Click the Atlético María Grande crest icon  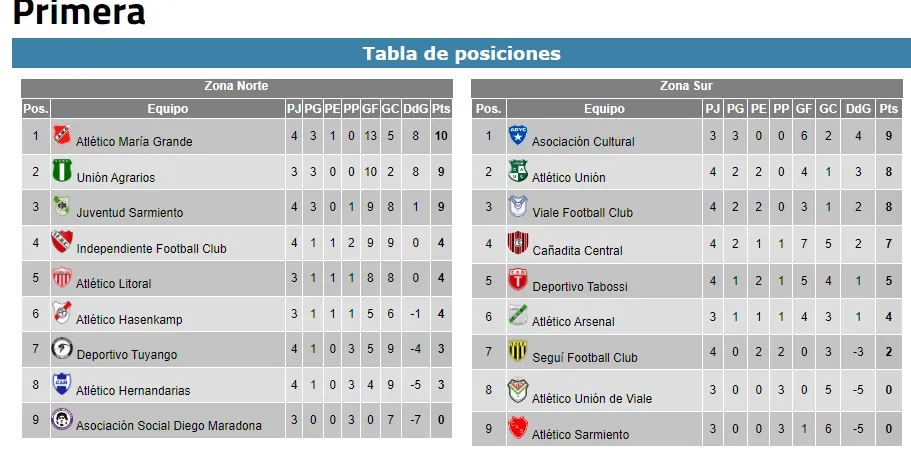coord(62,135)
